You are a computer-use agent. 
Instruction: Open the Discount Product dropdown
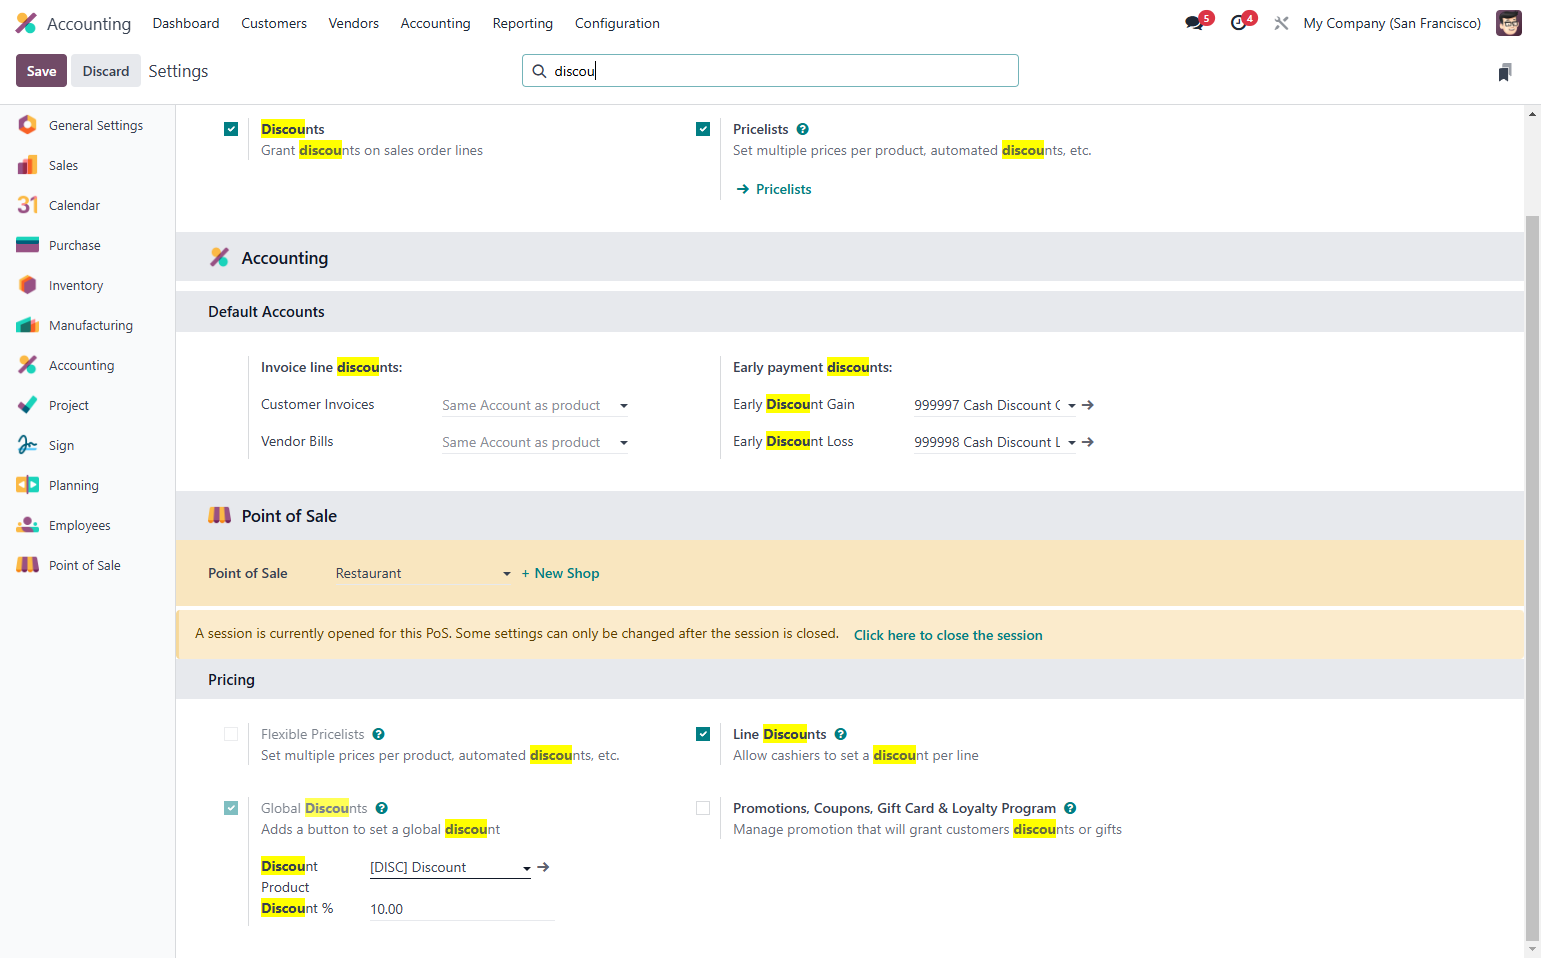coord(450,867)
